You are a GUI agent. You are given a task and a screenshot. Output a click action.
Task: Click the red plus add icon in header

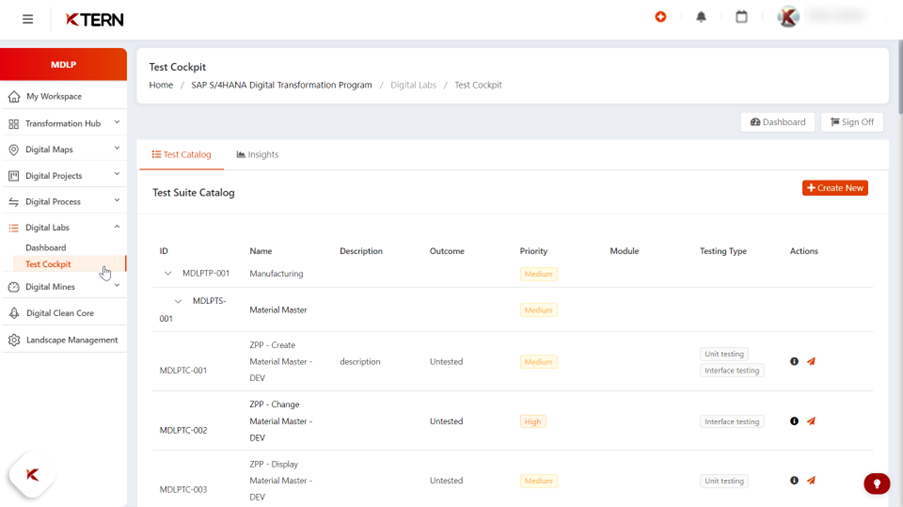pyautogui.click(x=661, y=17)
